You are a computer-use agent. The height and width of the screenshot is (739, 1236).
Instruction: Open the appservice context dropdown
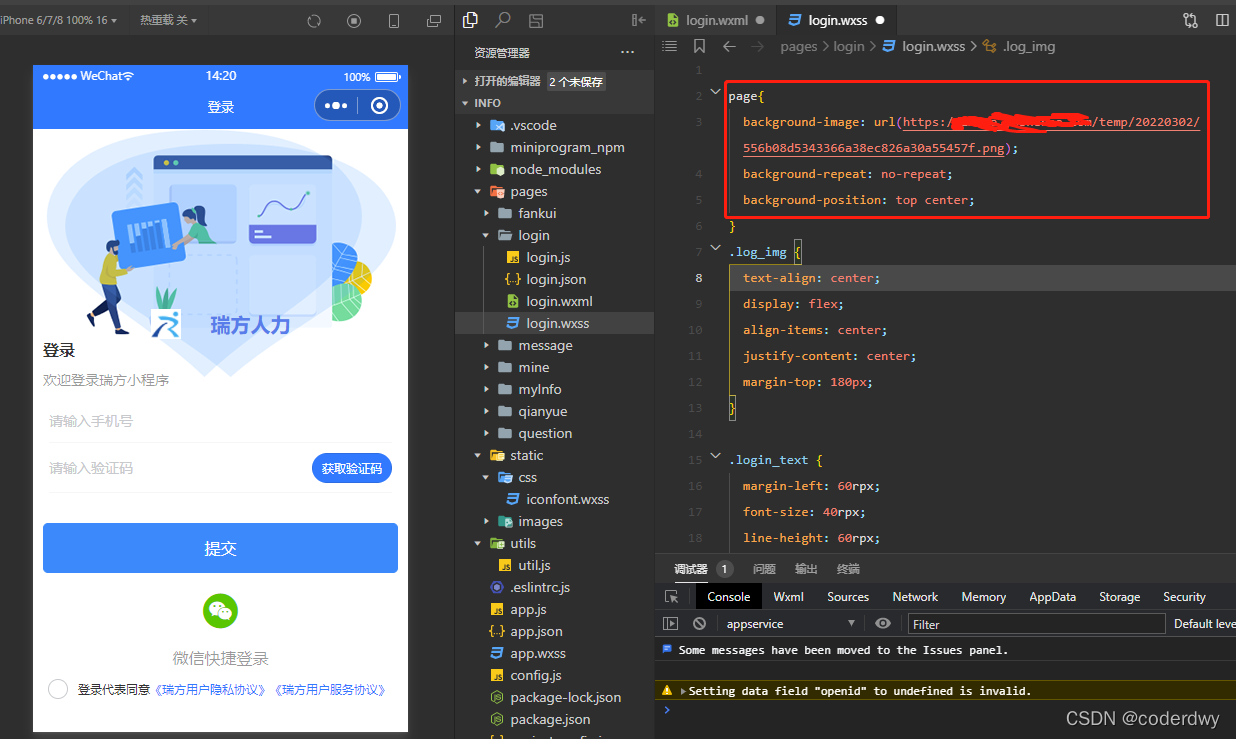point(789,624)
